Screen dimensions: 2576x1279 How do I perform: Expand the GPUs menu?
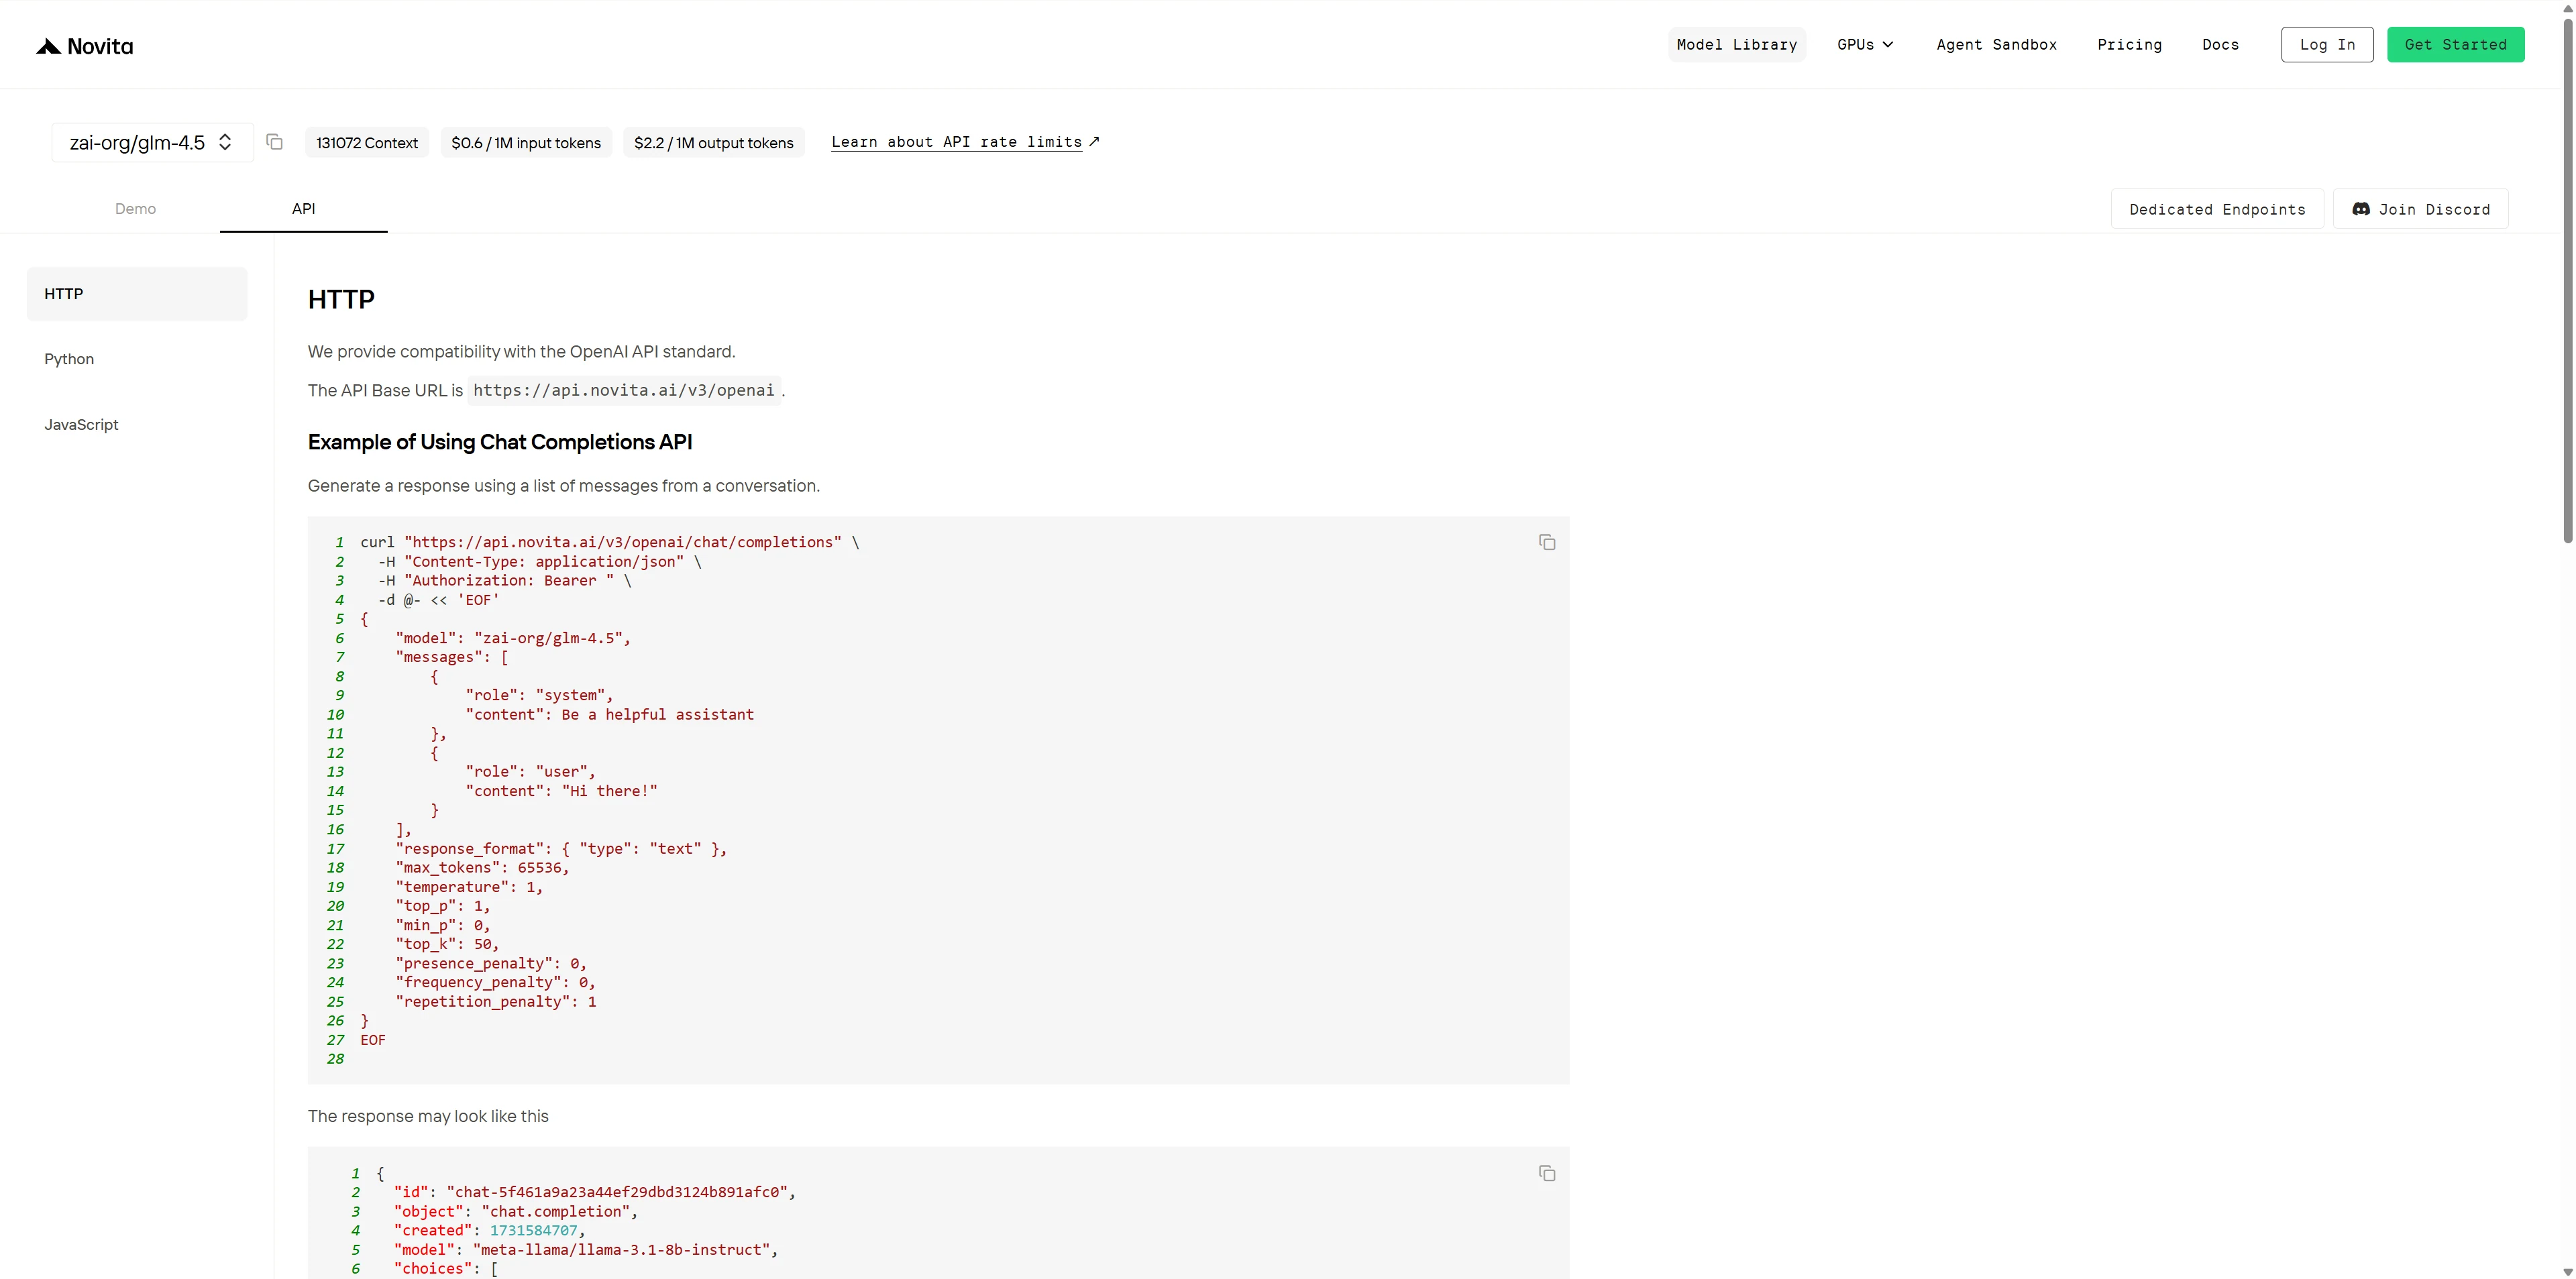click(x=1865, y=44)
